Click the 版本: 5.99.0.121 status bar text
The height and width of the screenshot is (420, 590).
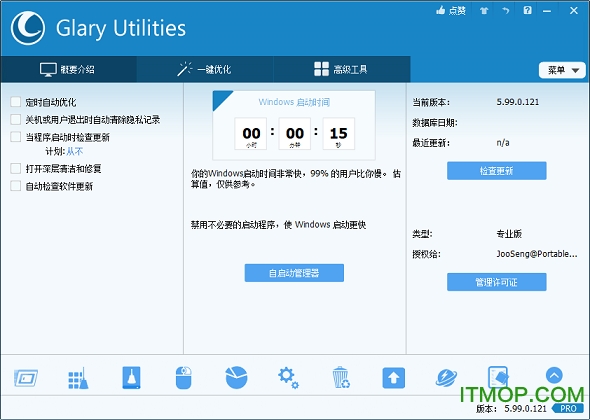coord(511,409)
